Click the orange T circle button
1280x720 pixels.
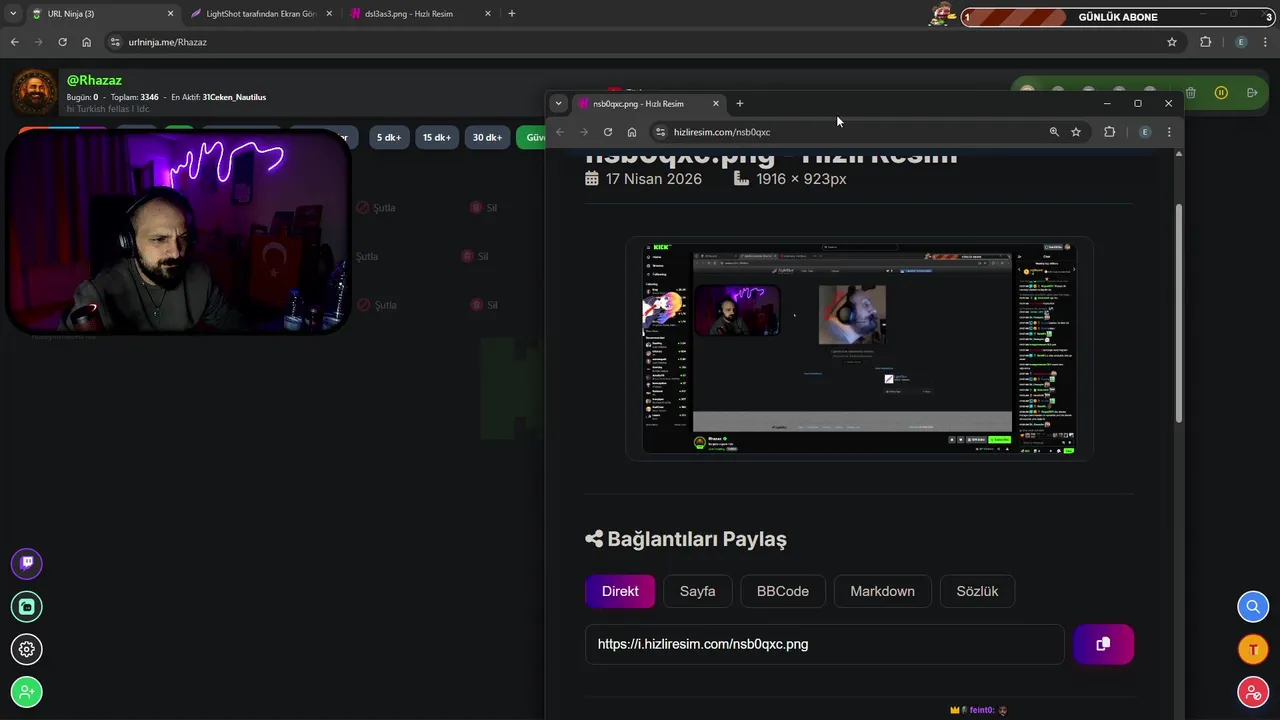click(1253, 649)
